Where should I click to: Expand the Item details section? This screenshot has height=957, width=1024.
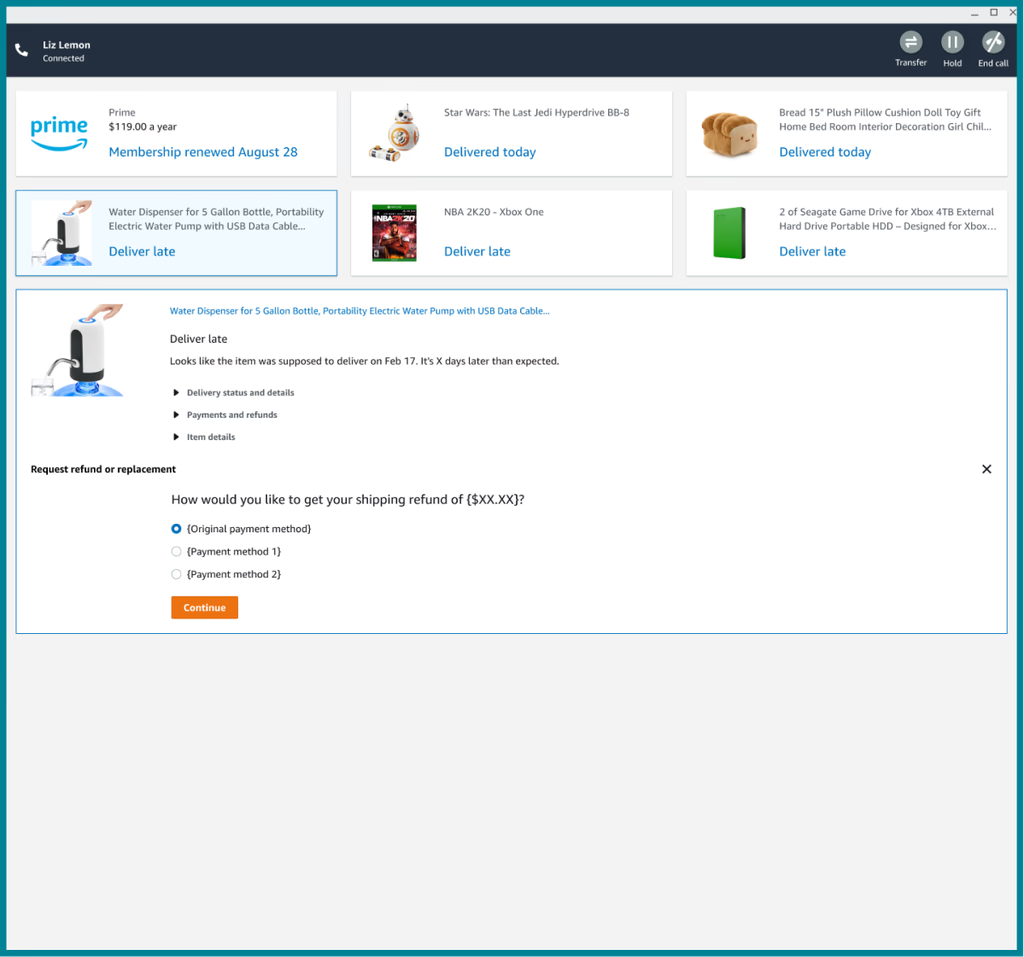point(210,437)
